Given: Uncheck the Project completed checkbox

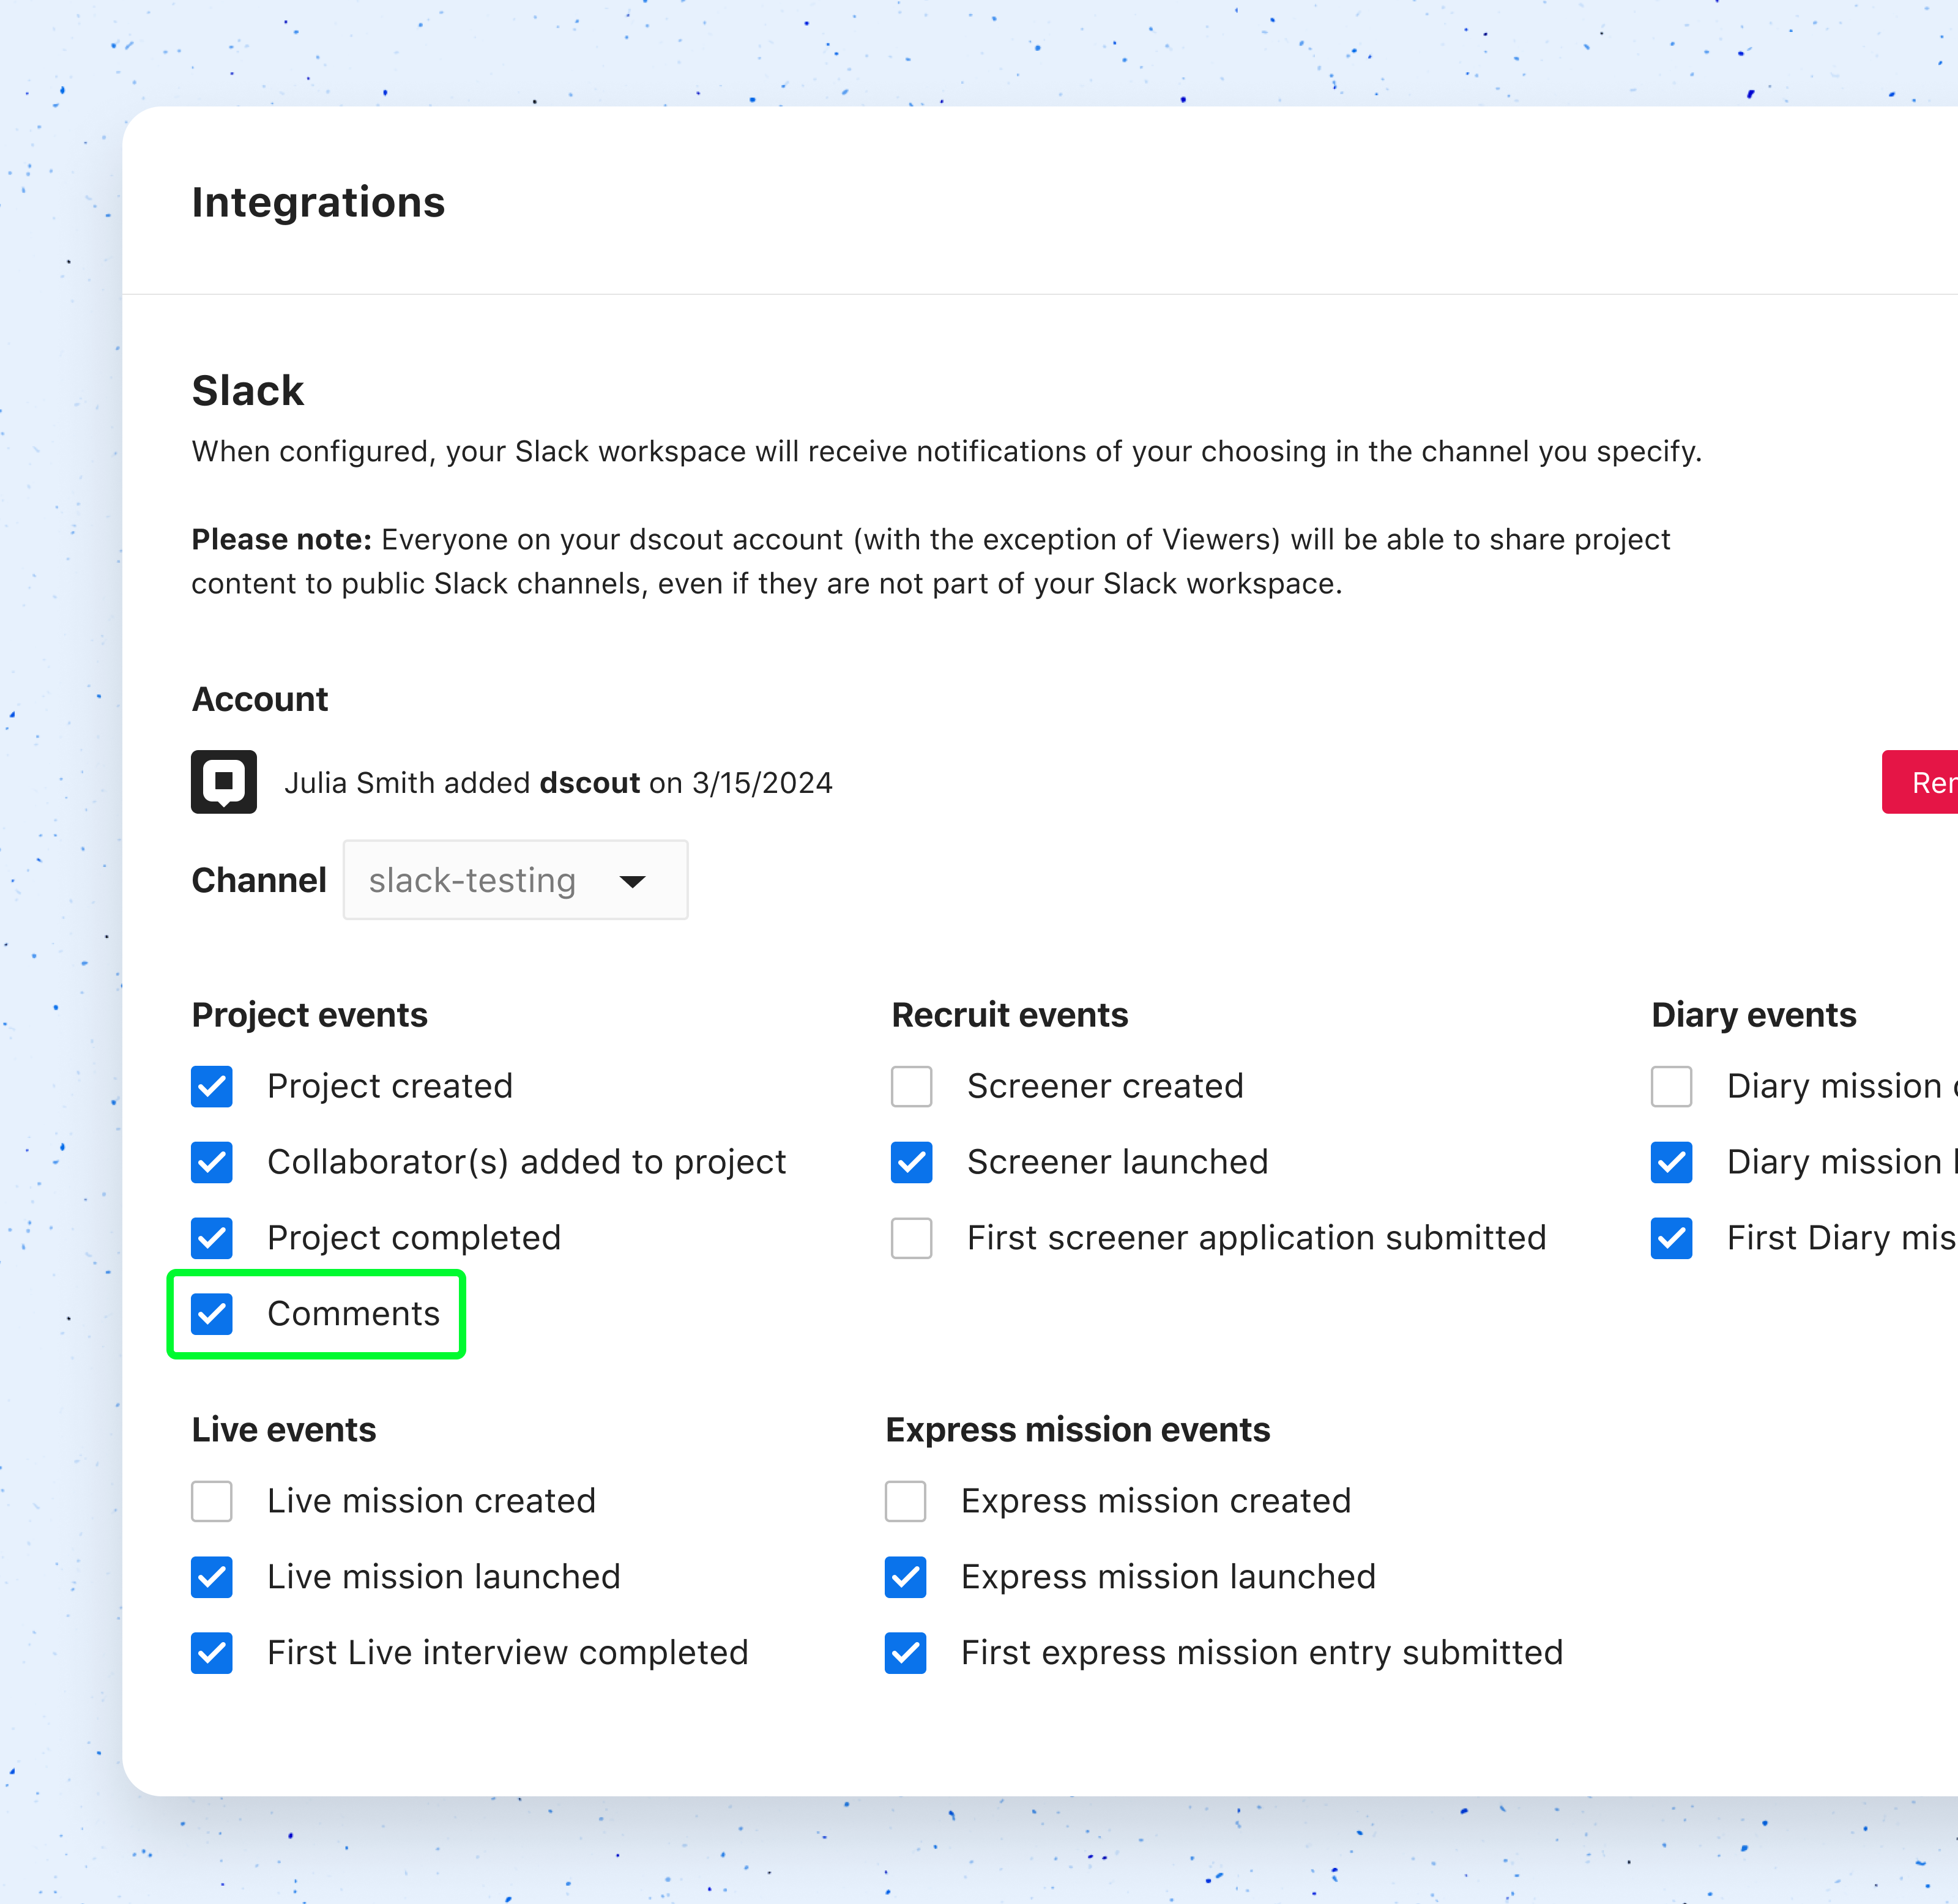Looking at the screenshot, I should (212, 1239).
